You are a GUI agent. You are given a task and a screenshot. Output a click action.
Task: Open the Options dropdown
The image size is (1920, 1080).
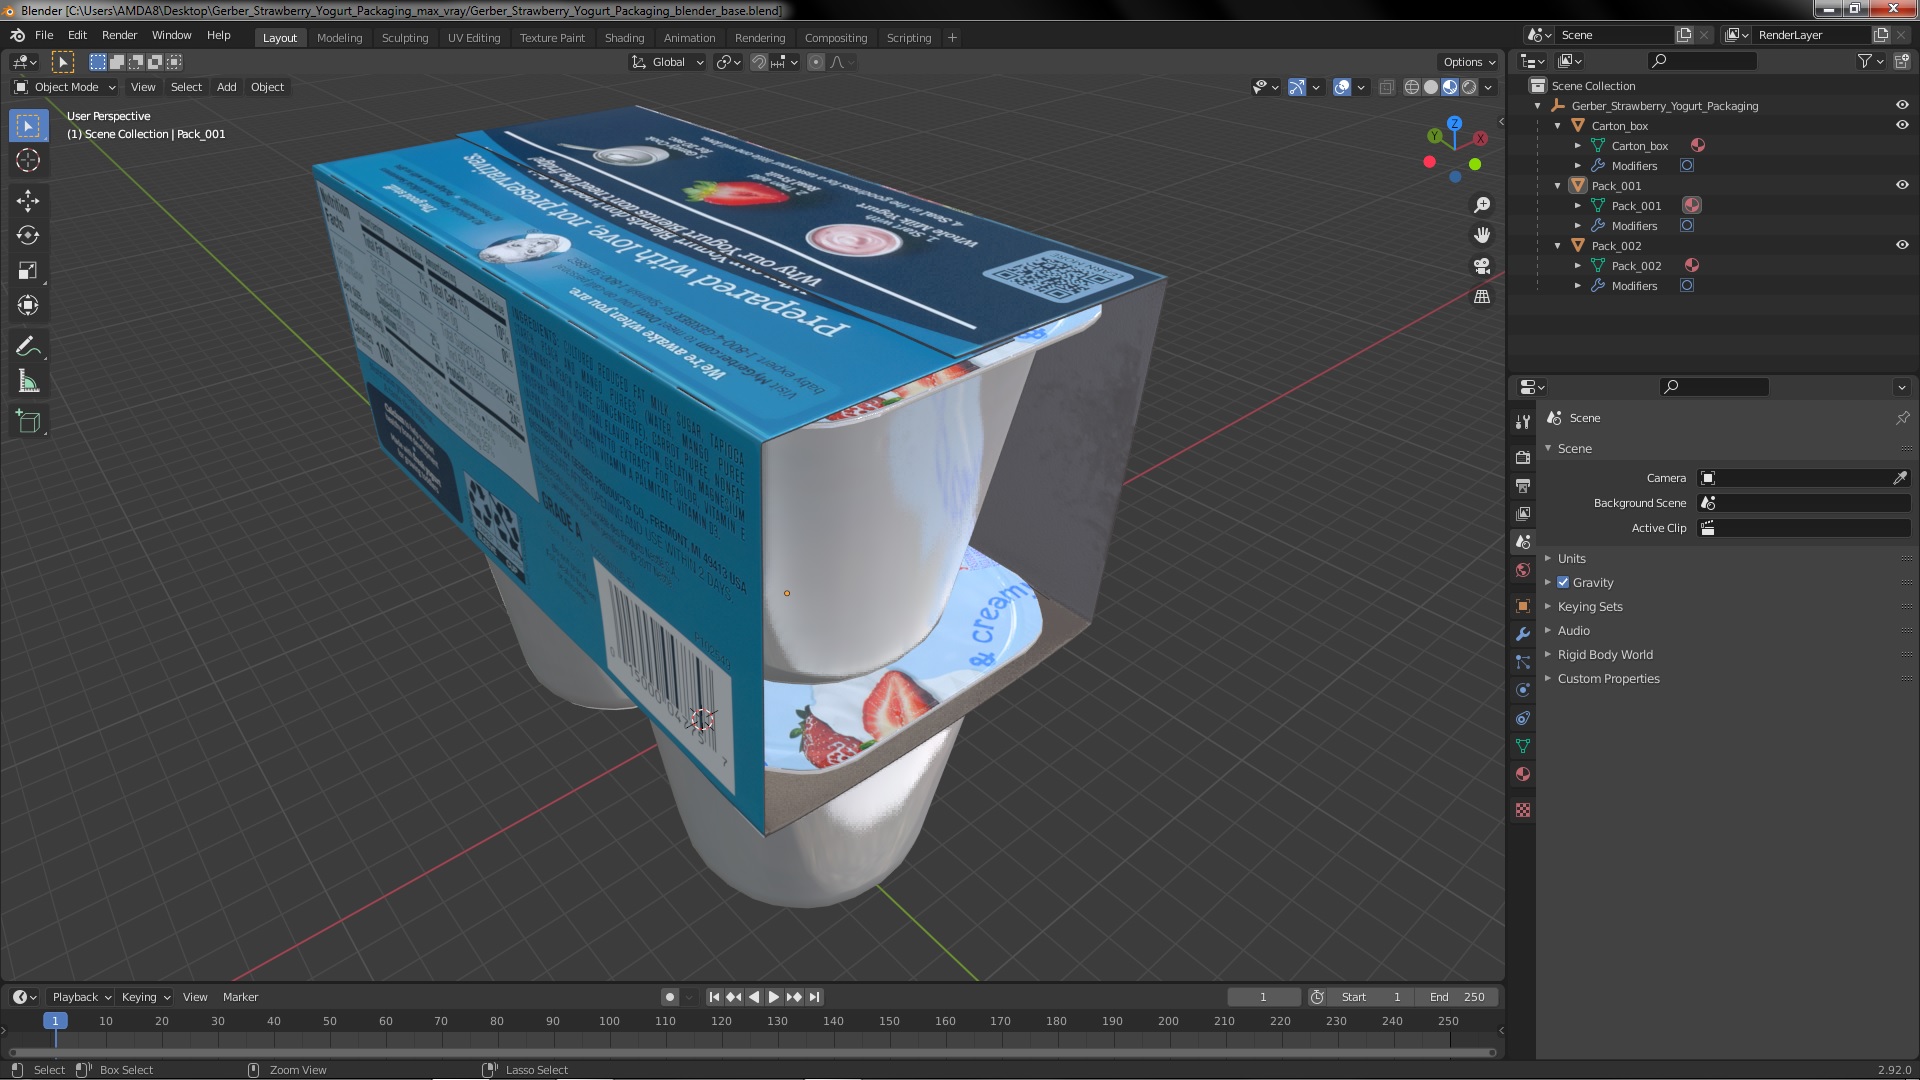click(1469, 62)
